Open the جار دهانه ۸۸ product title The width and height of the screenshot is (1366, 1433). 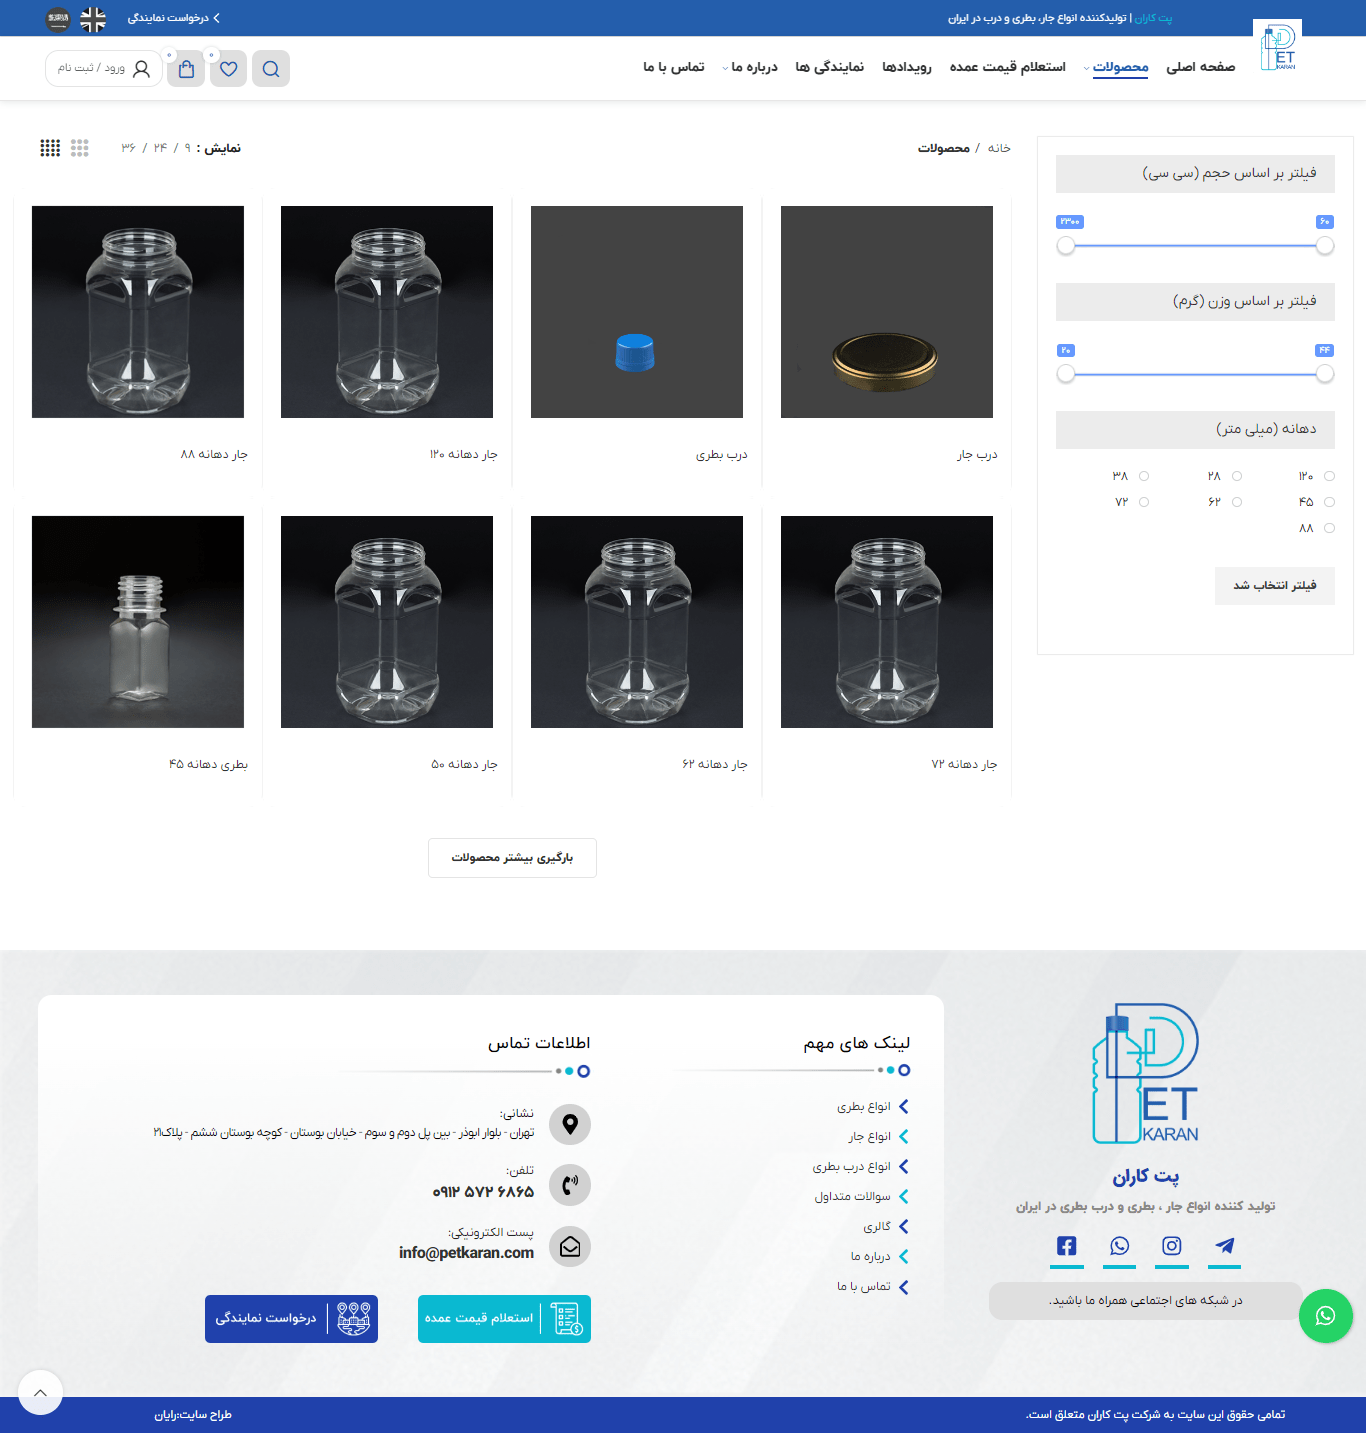[214, 454]
